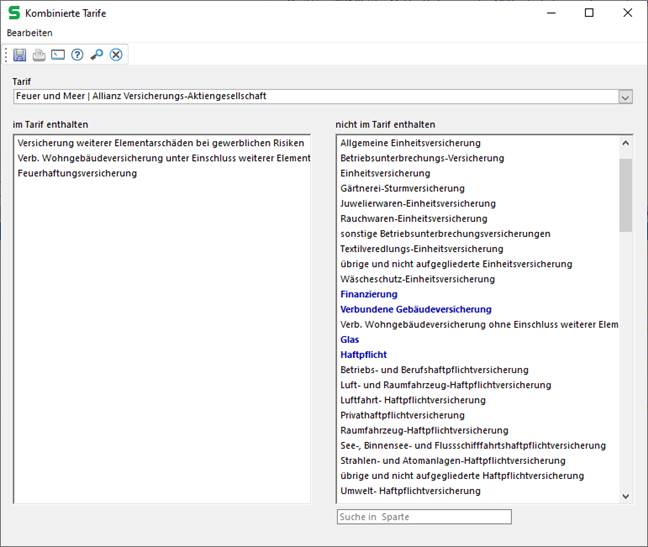Select Feuerhaftungsversicherung in the included list
Screen dimensions: 648x547
click(77, 173)
